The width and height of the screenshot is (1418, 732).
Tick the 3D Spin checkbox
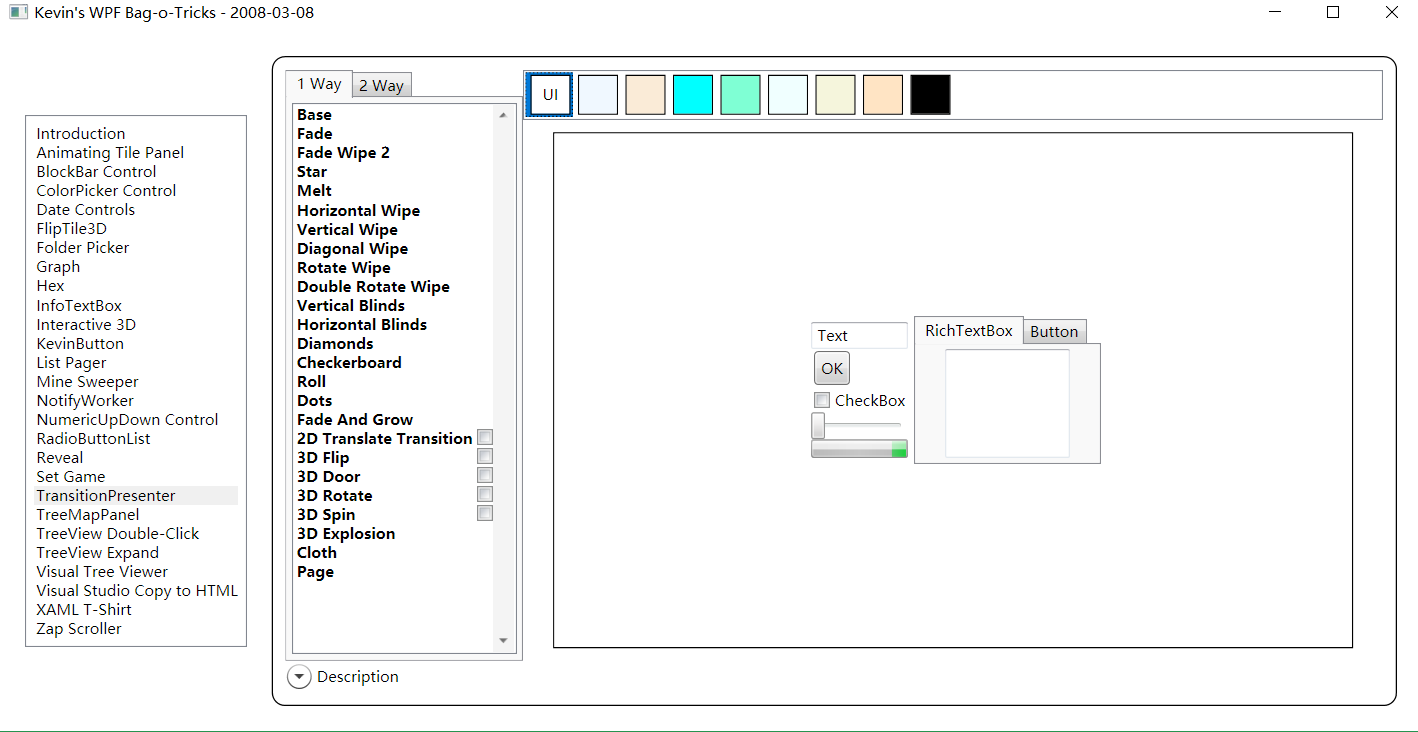485,514
